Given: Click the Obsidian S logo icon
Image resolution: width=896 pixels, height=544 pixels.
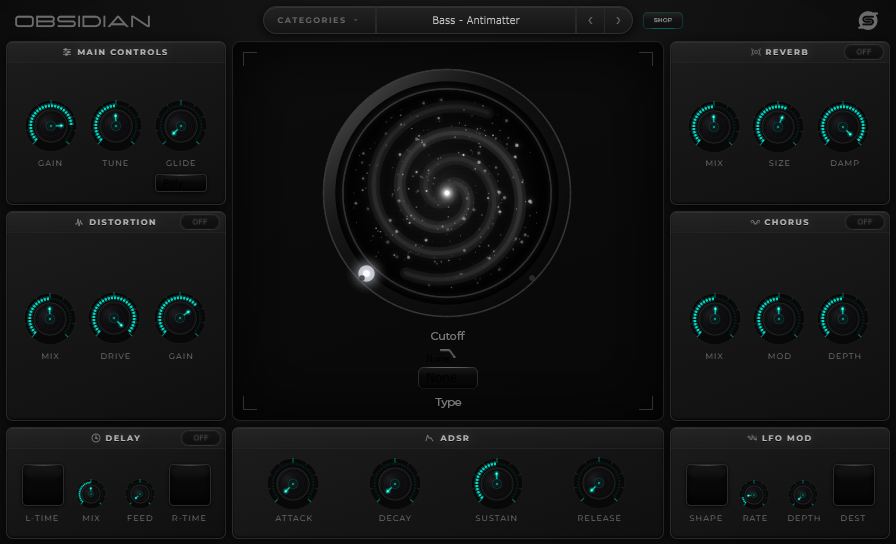Looking at the screenshot, I should tap(867, 21).
